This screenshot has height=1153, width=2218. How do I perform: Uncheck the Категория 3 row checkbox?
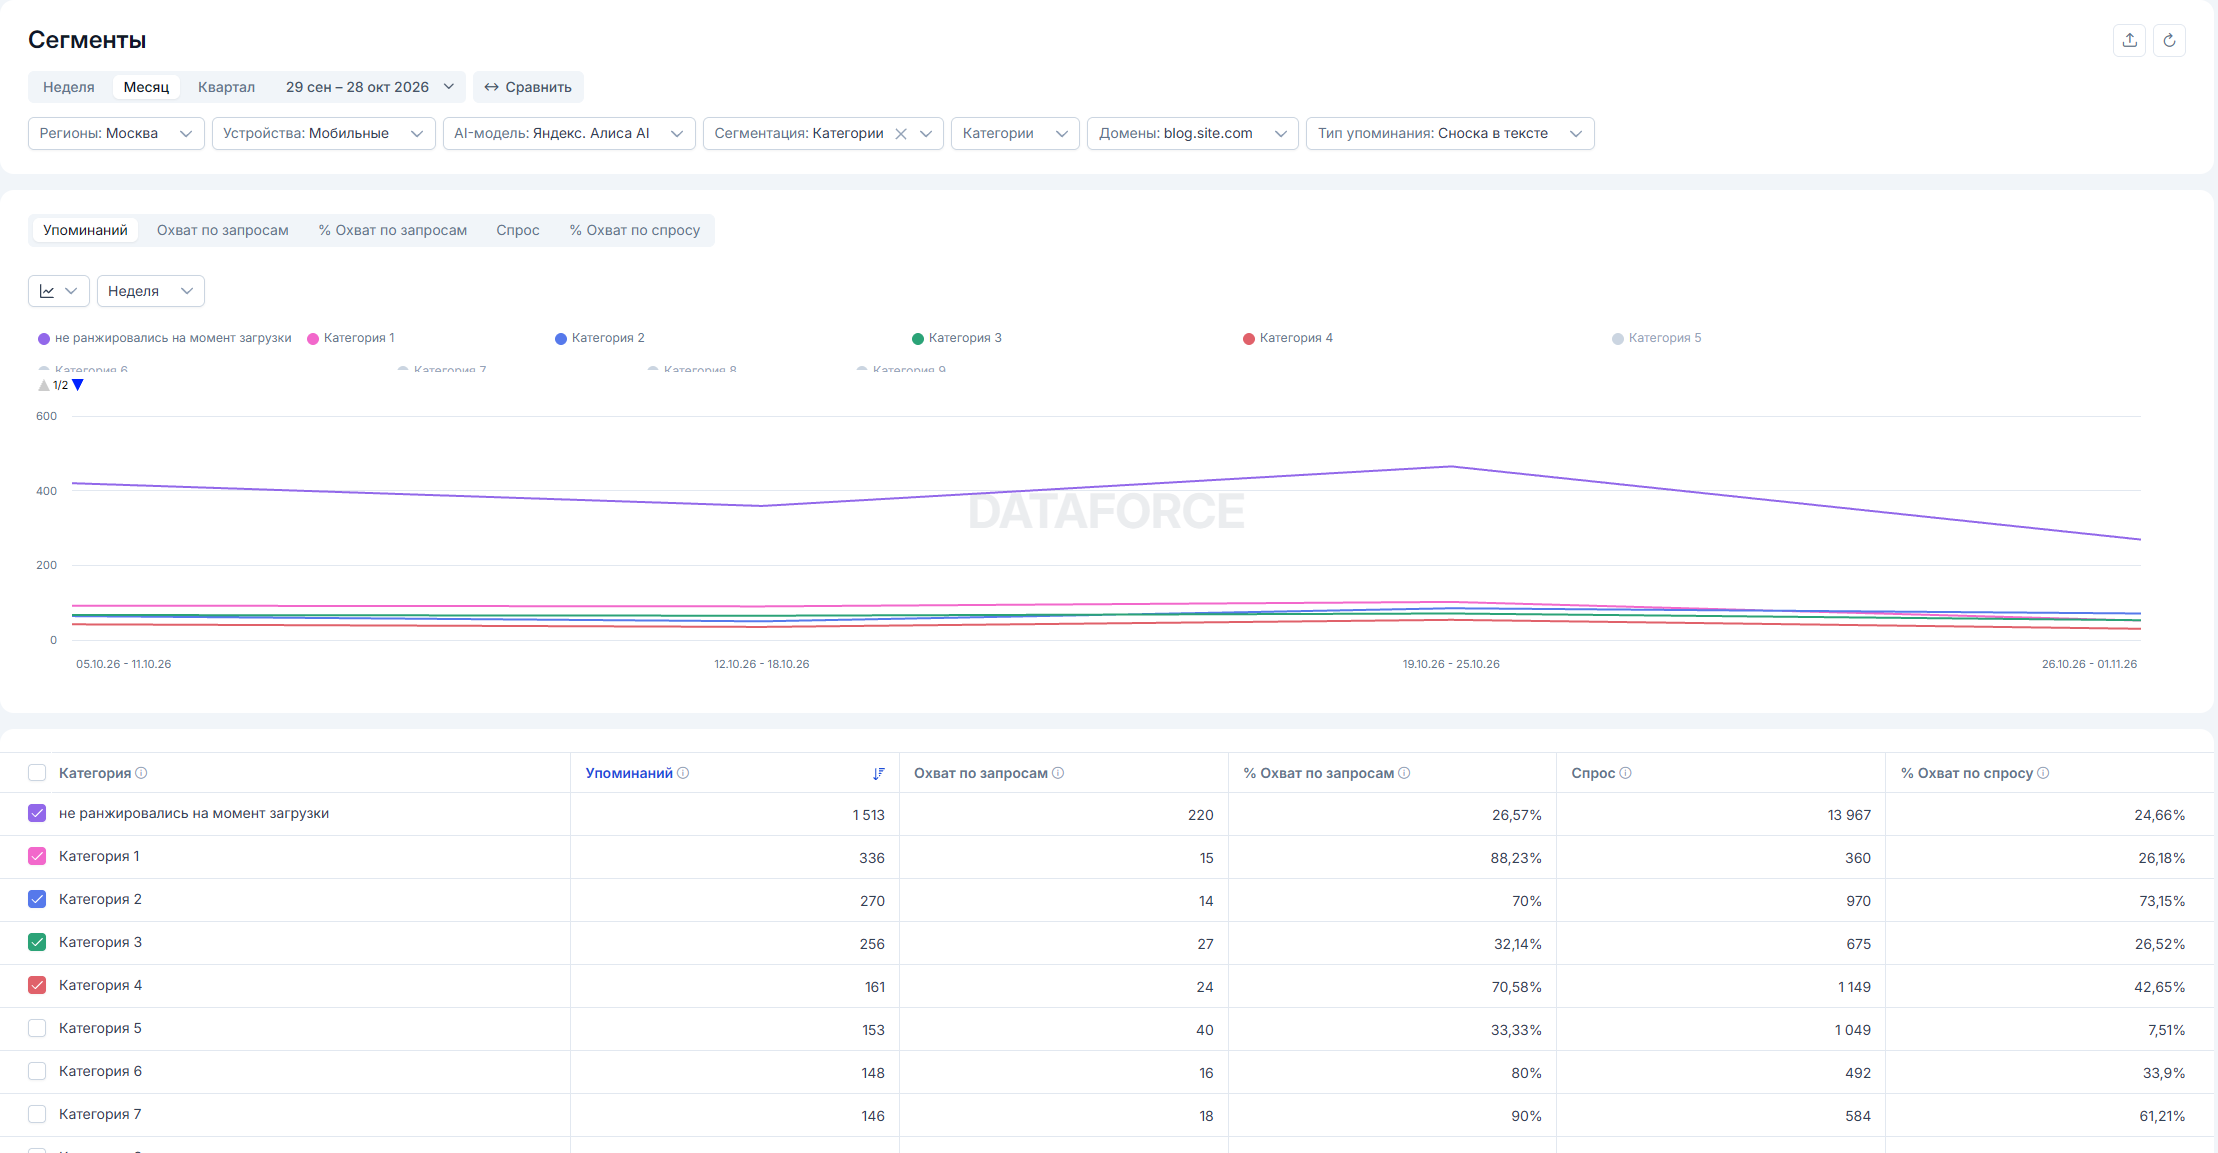(37, 942)
